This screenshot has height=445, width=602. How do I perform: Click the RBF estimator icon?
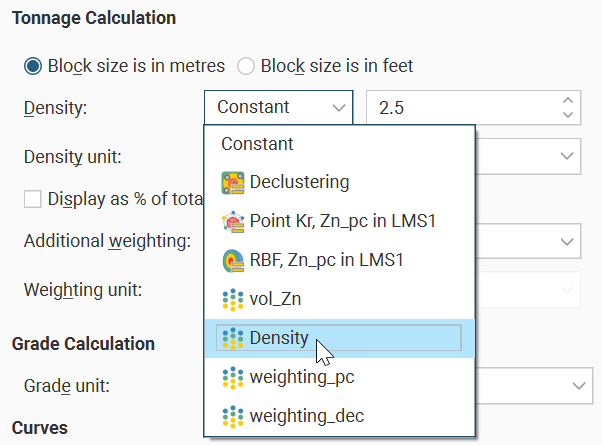click(233, 260)
